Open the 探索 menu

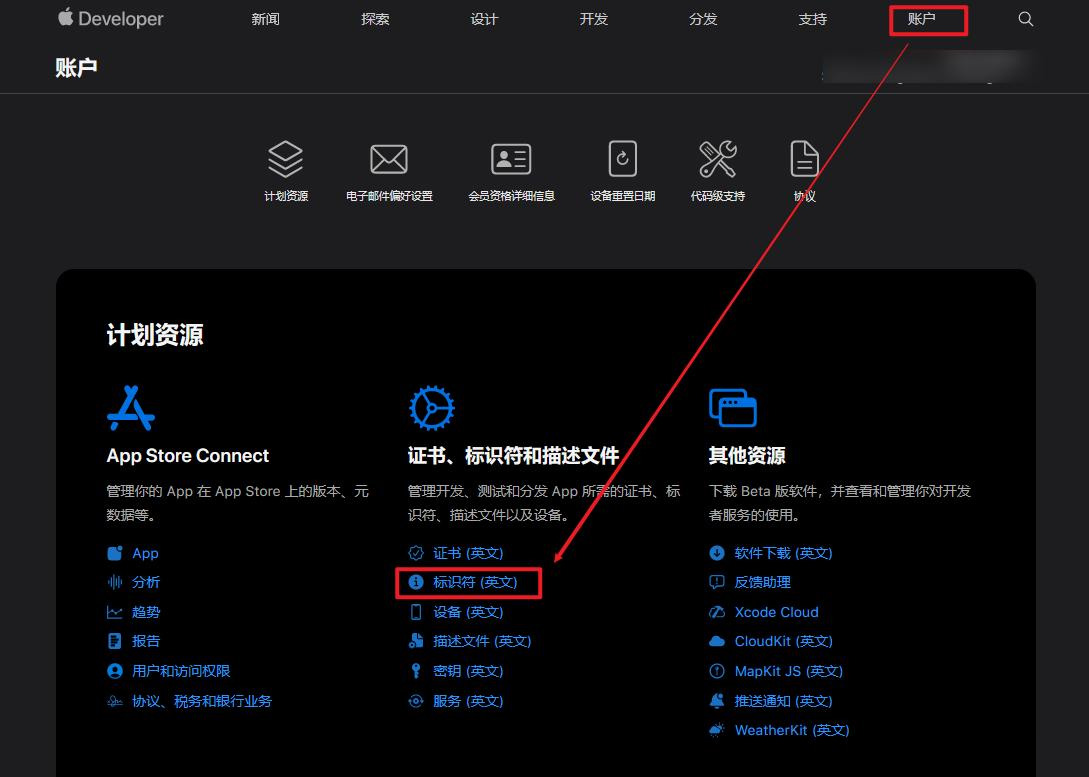coord(375,19)
